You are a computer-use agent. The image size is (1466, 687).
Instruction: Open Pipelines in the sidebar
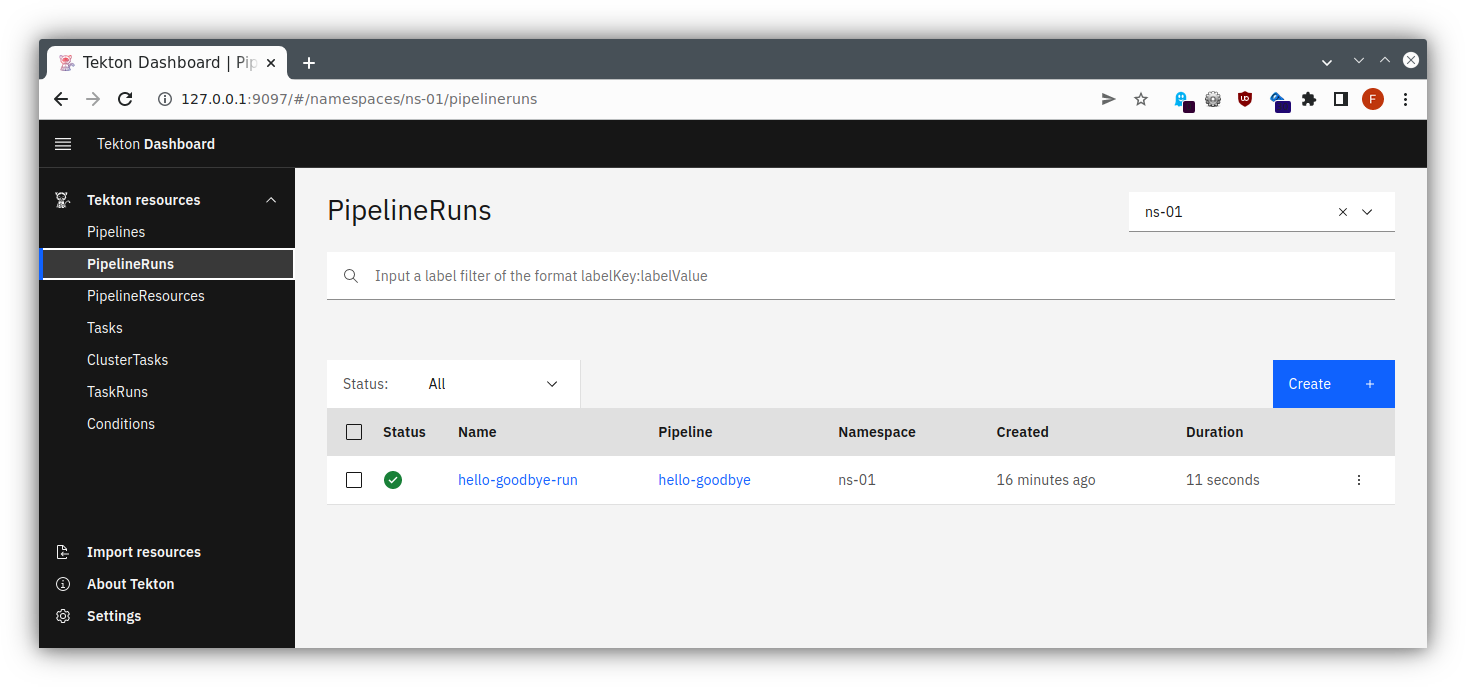coord(116,232)
